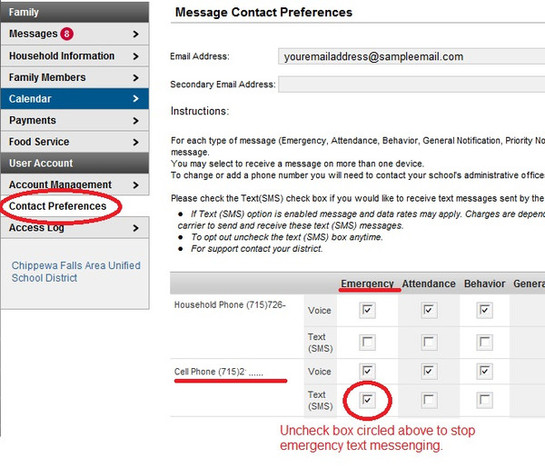Screen dimensions: 545x468
Task: Click the Payments arrow icon
Action: pyautogui.click(x=136, y=121)
